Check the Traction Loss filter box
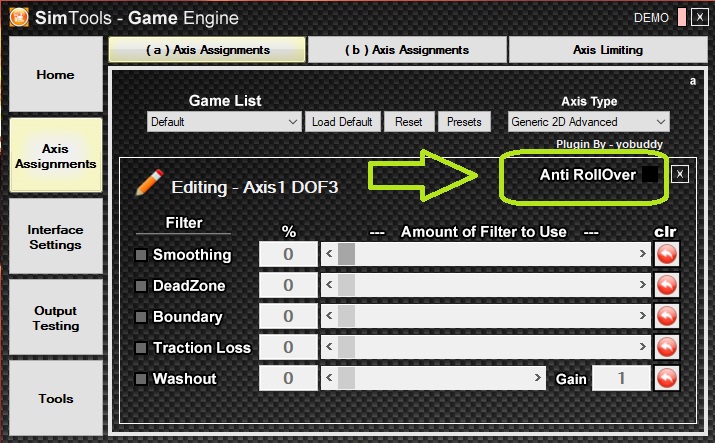This screenshot has width=715, height=443. coord(141,348)
